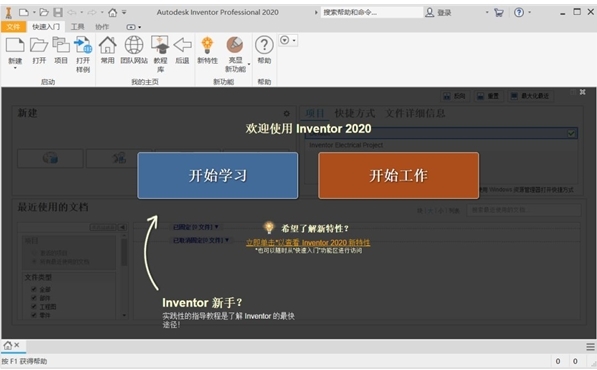
Task: Open the customize quick access toolbar dropdown
Action: [x=124, y=13]
